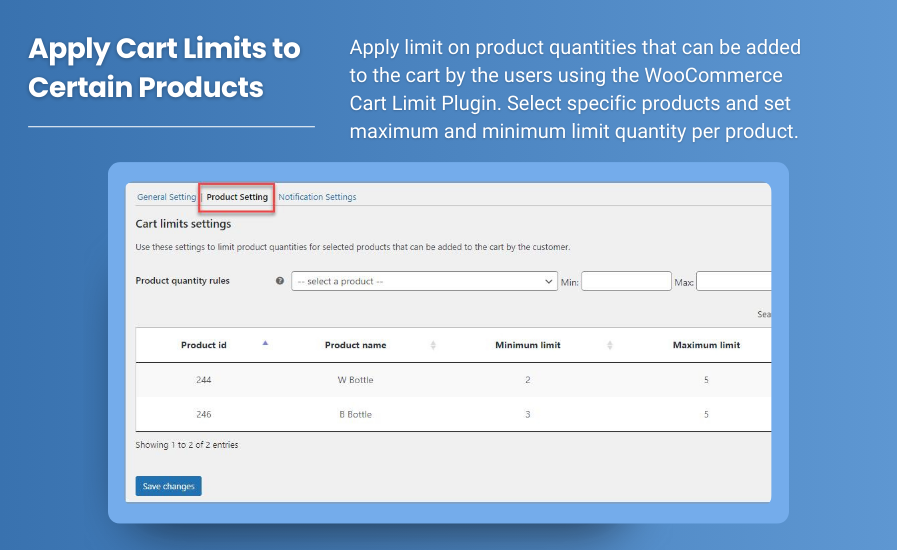
Task: Click minimum limit value for B Bottle
Action: pyautogui.click(x=527, y=414)
